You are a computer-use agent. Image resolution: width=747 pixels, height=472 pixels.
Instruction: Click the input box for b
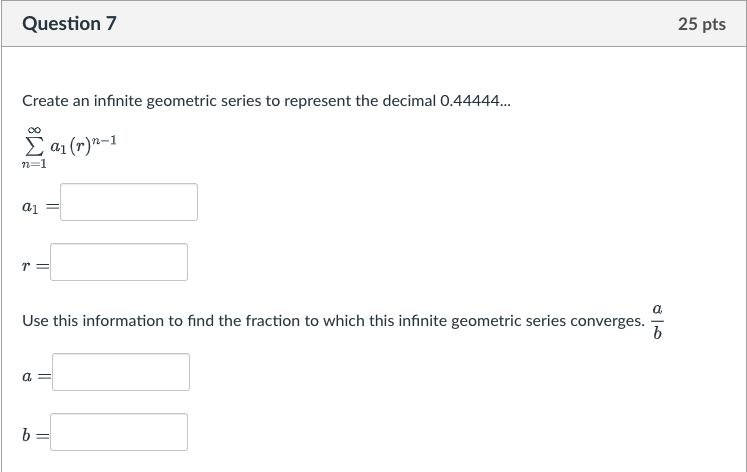119,432
